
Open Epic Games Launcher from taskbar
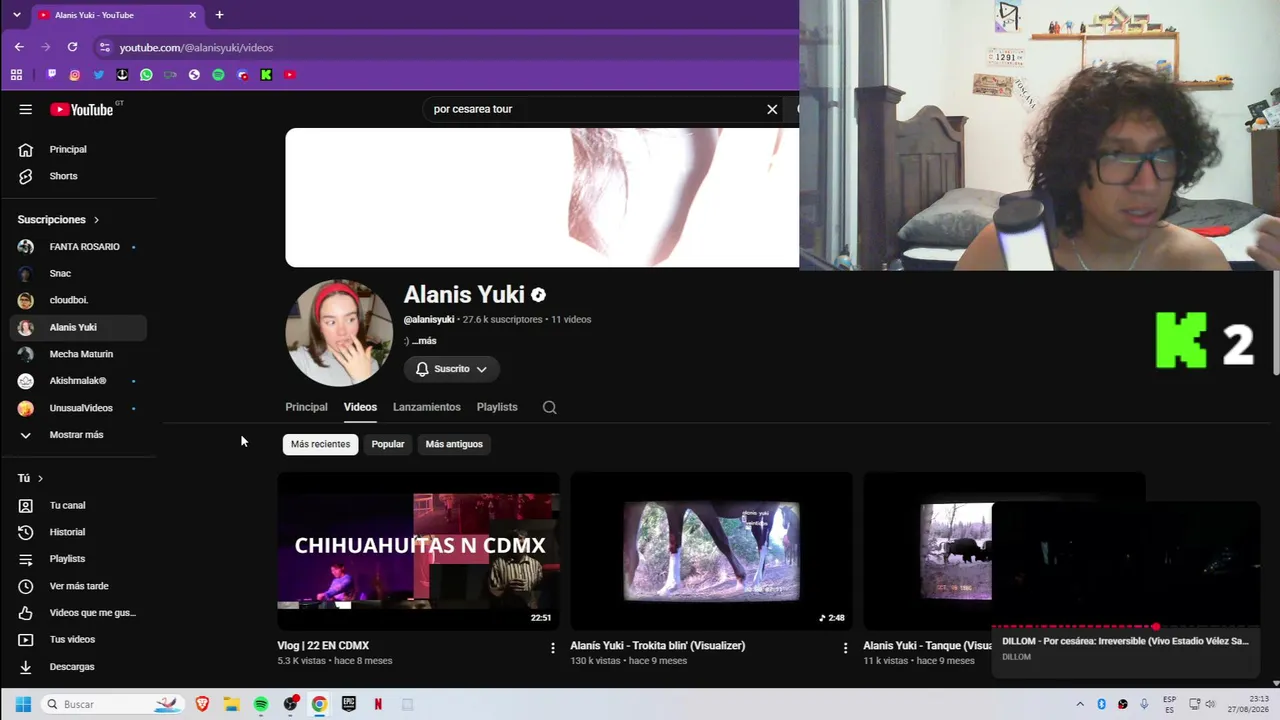[x=349, y=704]
